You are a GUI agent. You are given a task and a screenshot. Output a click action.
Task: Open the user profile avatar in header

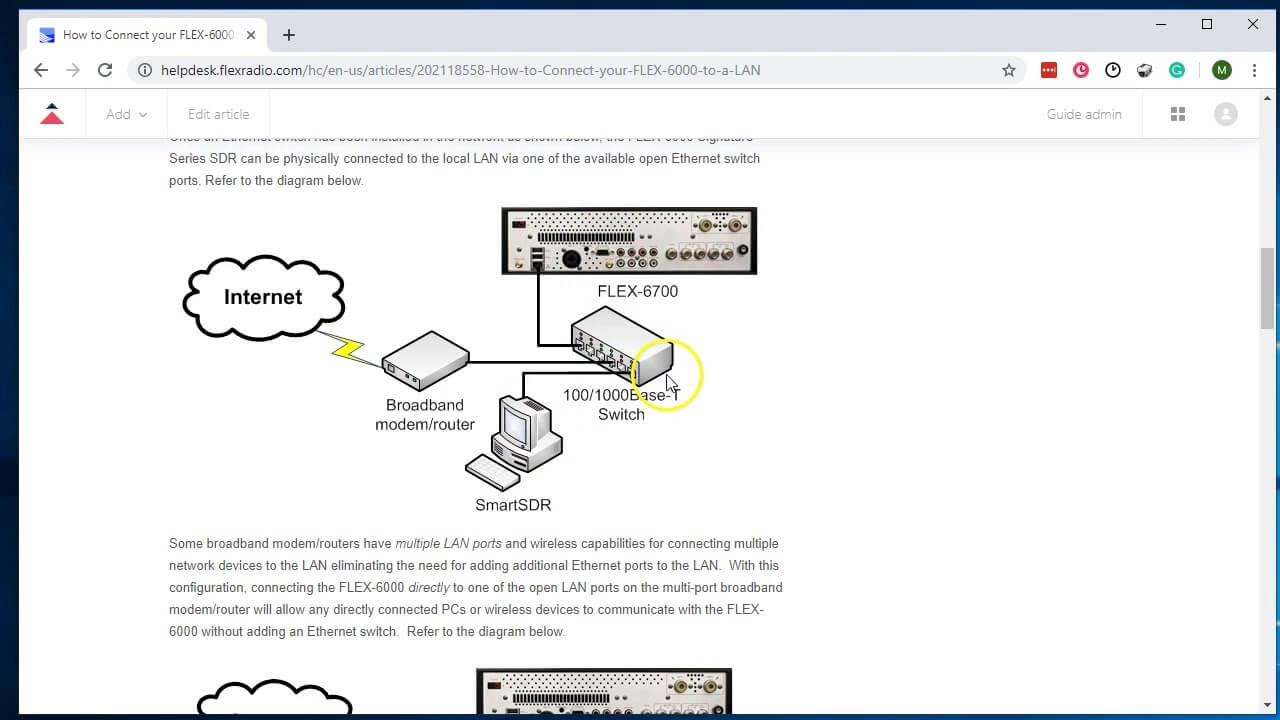point(1225,114)
